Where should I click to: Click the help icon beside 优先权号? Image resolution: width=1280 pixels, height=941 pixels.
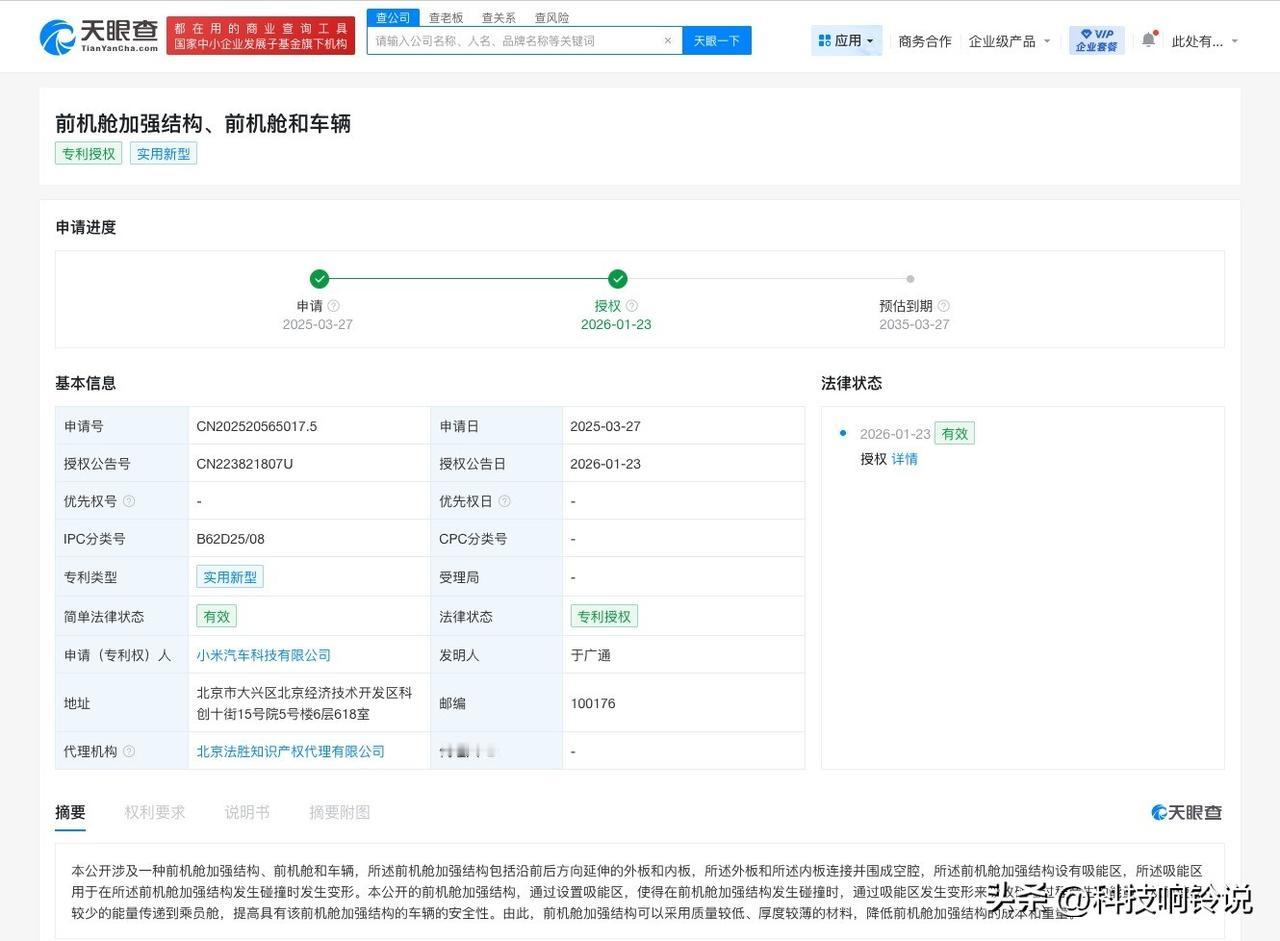click(x=130, y=501)
